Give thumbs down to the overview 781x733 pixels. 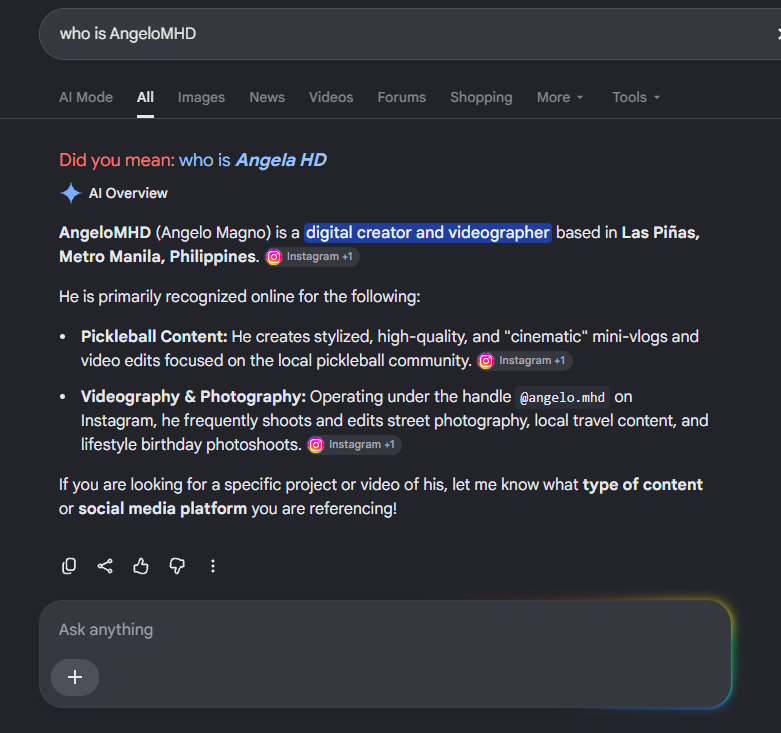click(x=177, y=566)
